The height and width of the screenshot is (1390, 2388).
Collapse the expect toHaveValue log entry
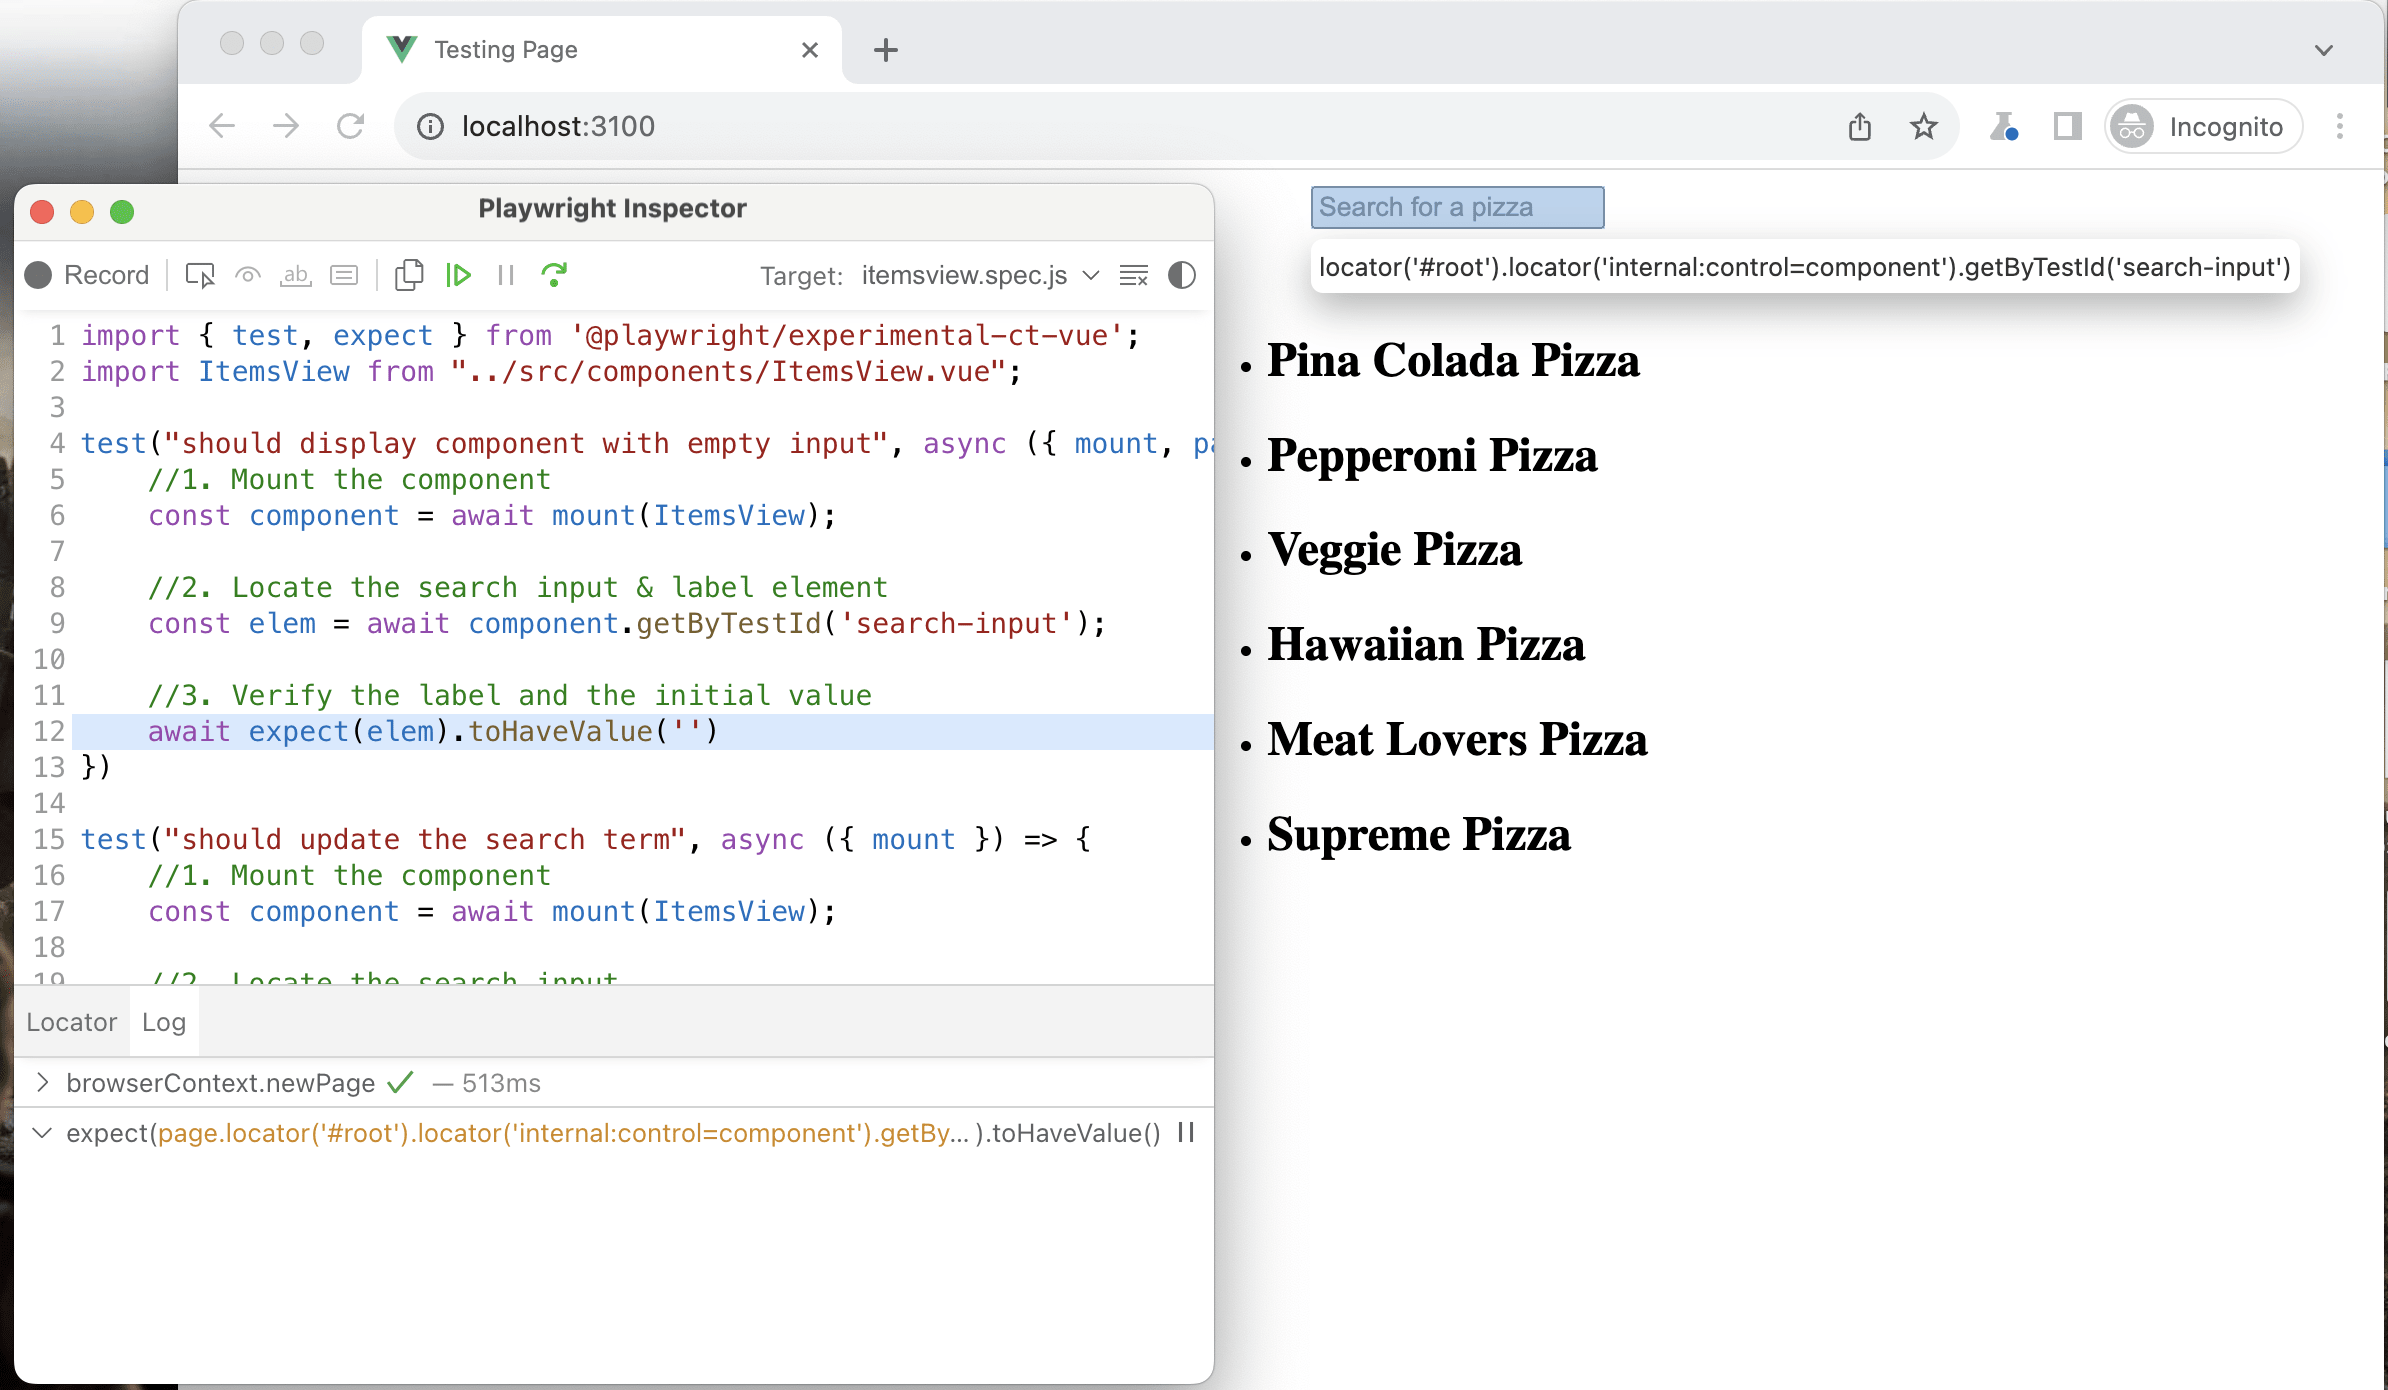pyautogui.click(x=42, y=1133)
